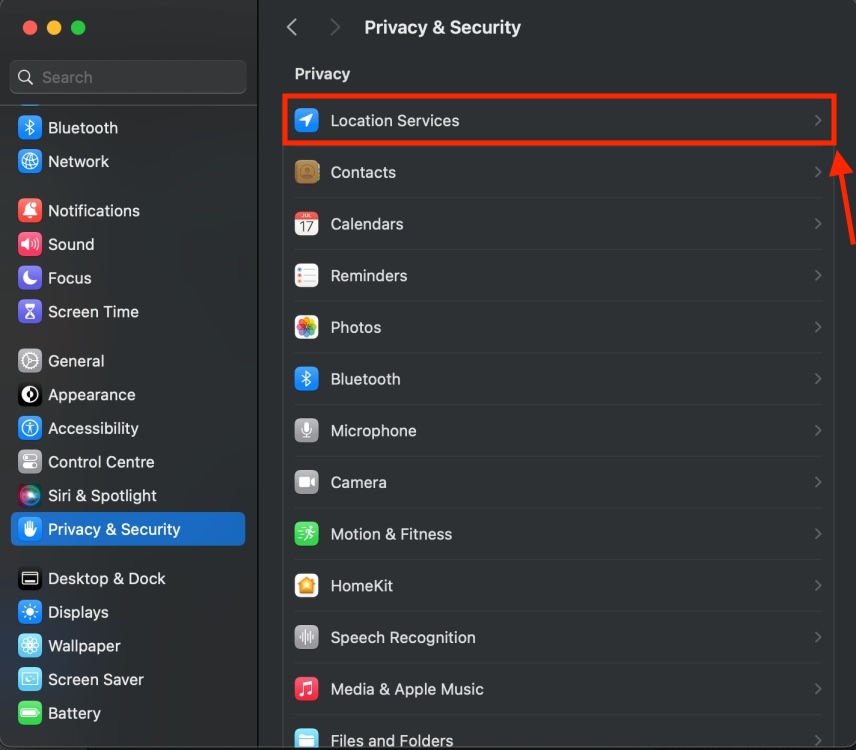Navigate back using the back arrow
Screen dimensions: 856x750
tap(291, 27)
